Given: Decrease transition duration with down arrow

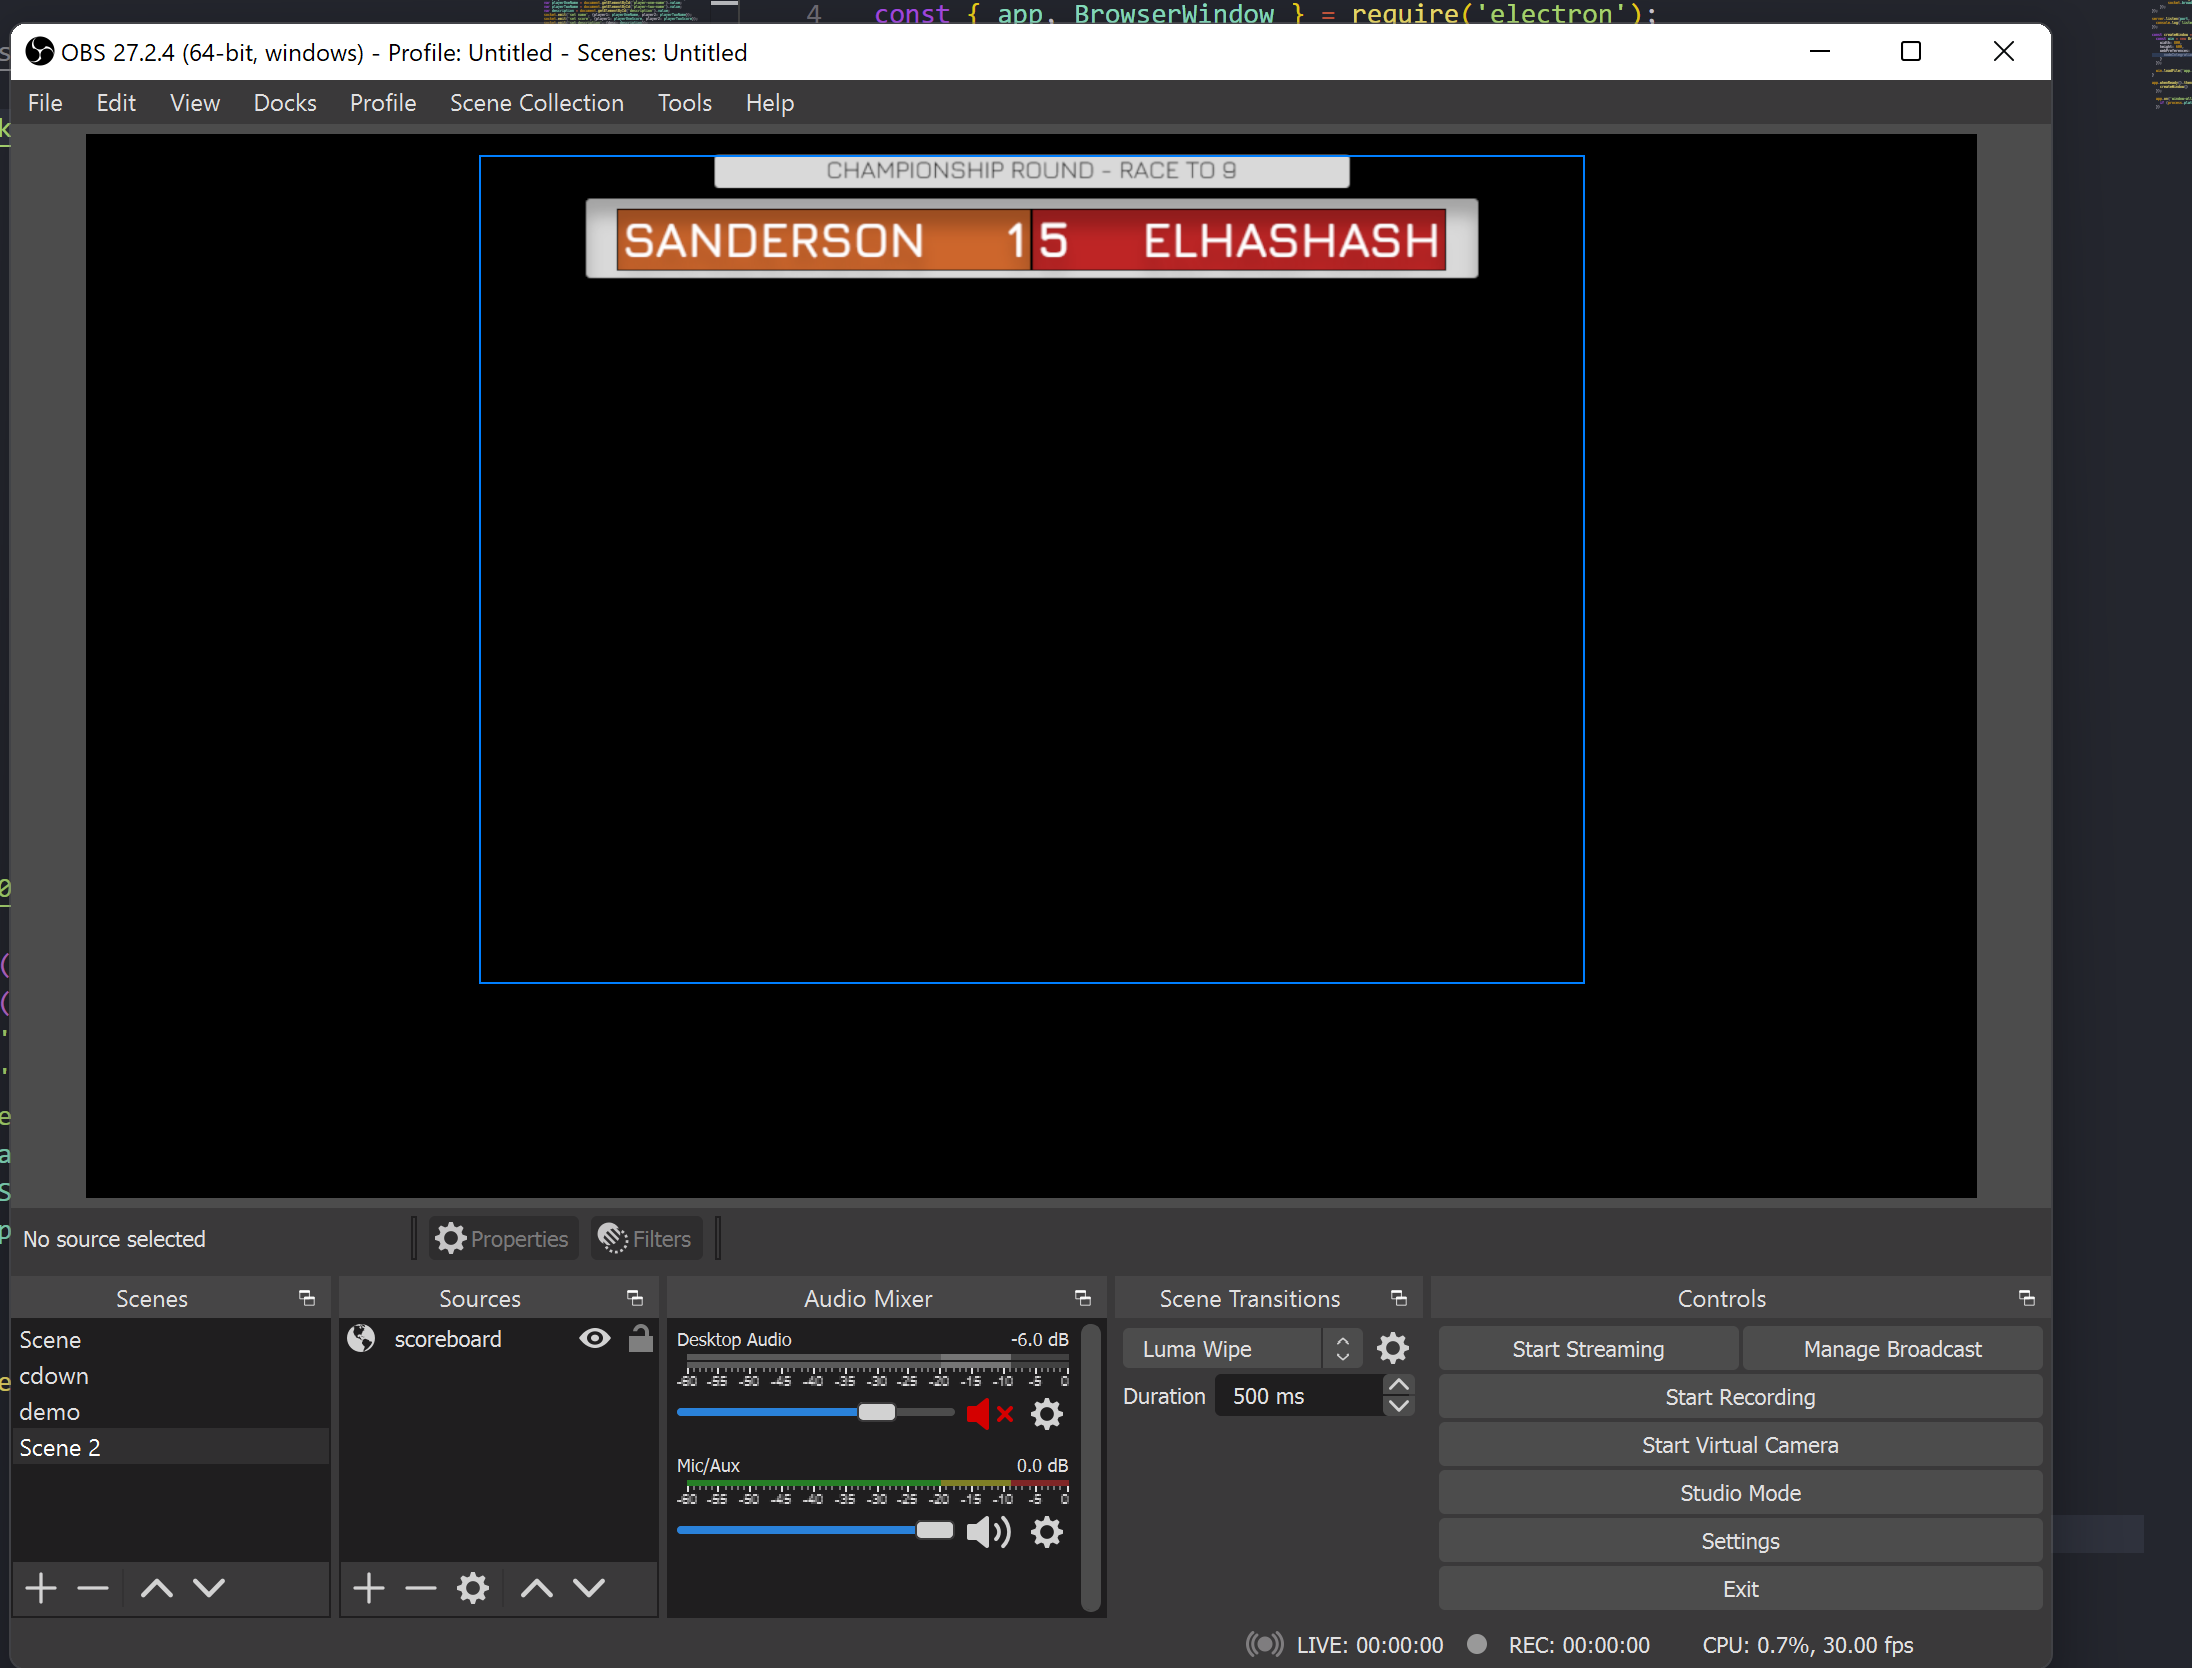Looking at the screenshot, I should [x=1399, y=1406].
